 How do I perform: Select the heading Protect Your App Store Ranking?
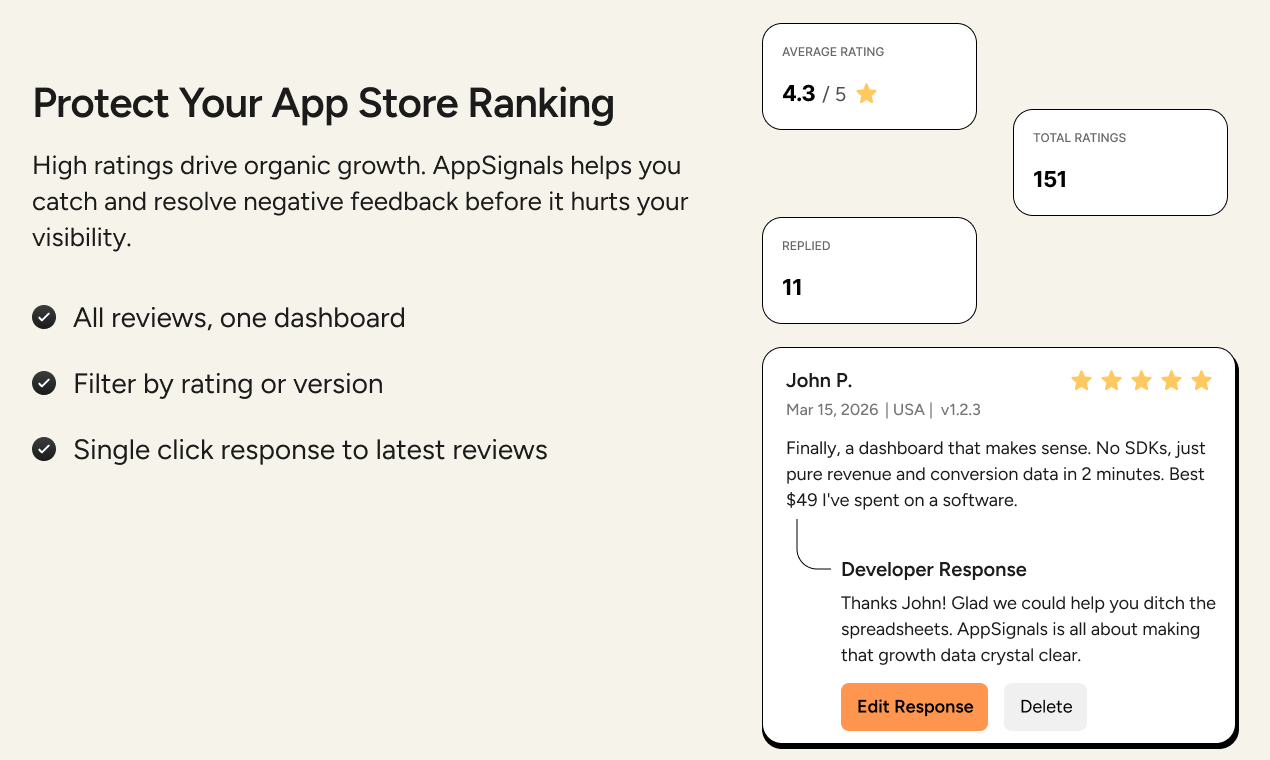pos(323,104)
